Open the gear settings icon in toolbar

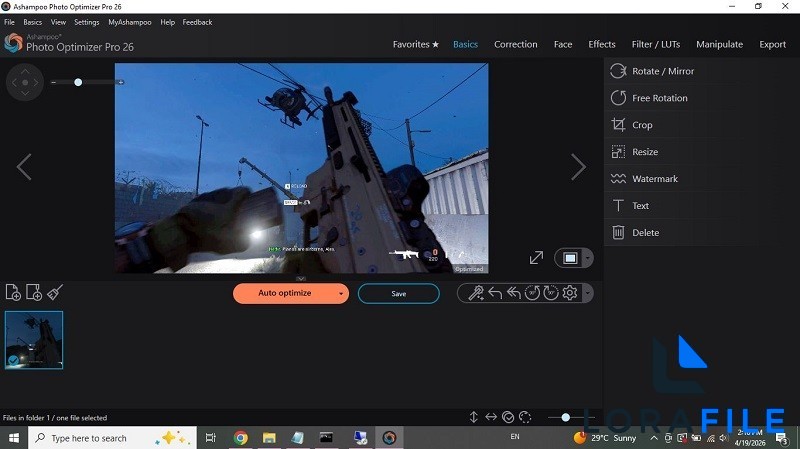(x=570, y=293)
